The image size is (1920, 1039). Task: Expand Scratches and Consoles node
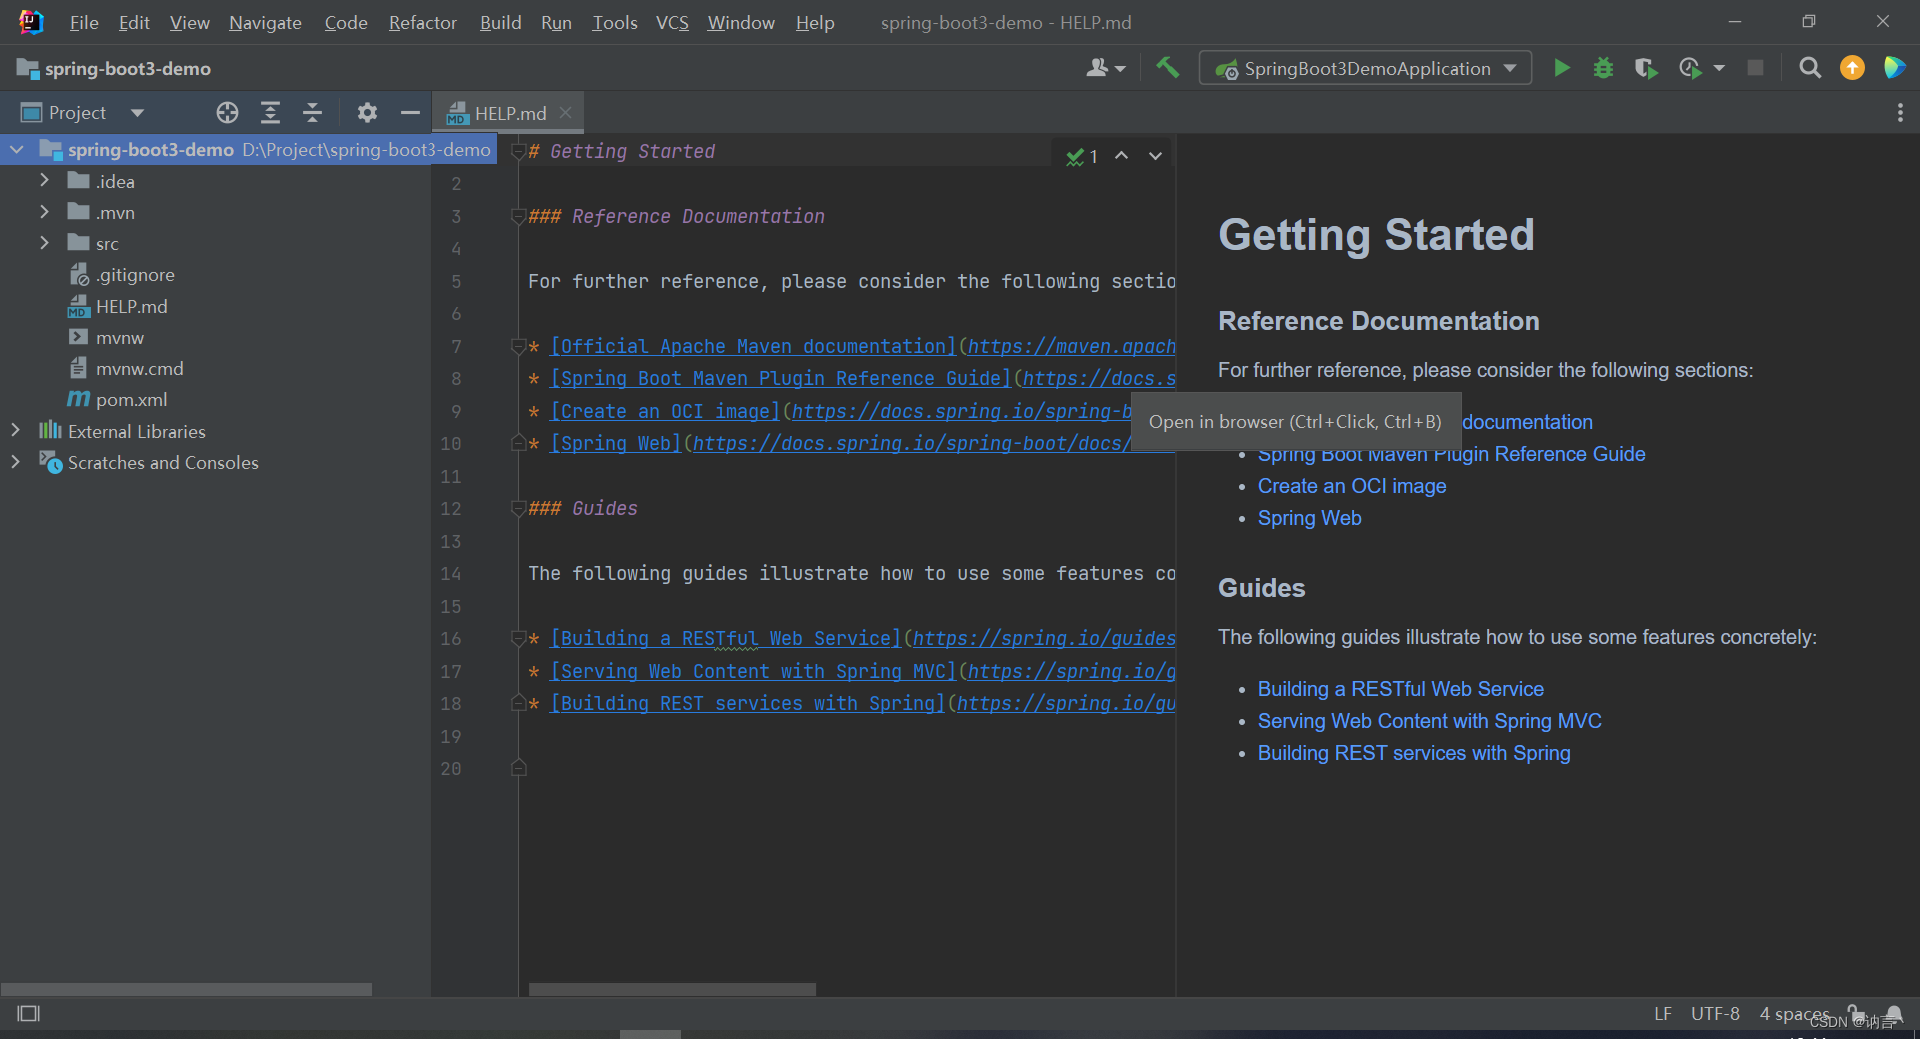coord(15,462)
